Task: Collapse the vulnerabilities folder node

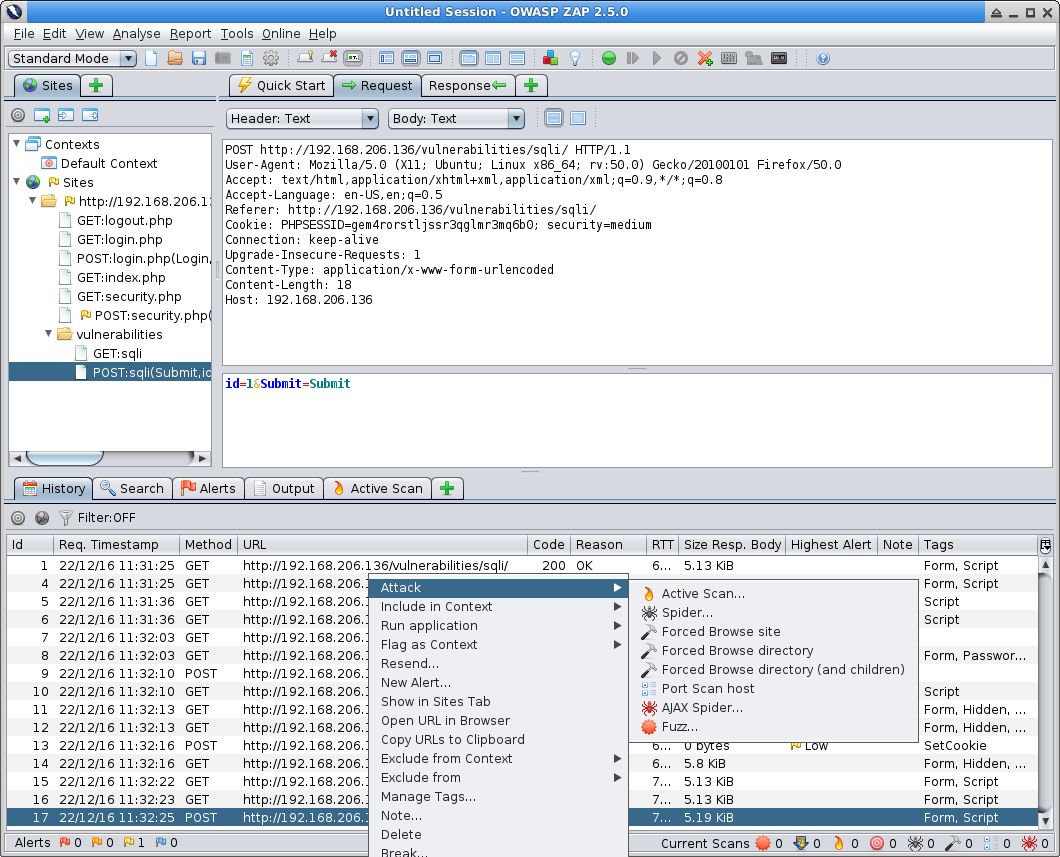Action: pos(49,334)
